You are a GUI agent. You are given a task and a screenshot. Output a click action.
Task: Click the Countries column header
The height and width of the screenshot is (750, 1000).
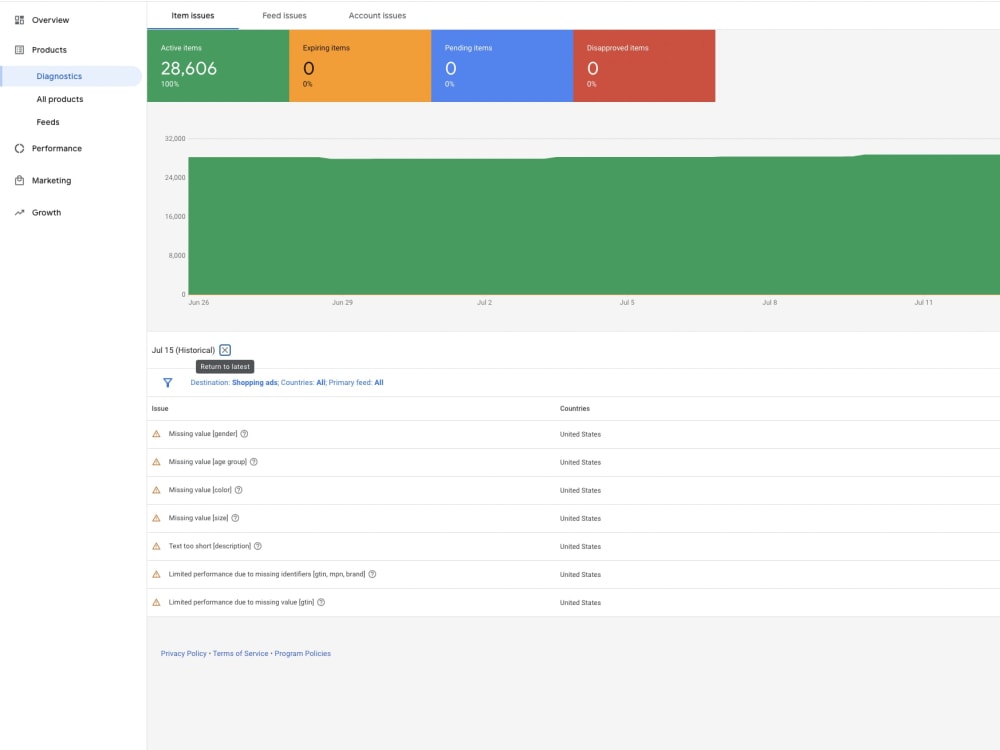(x=575, y=409)
